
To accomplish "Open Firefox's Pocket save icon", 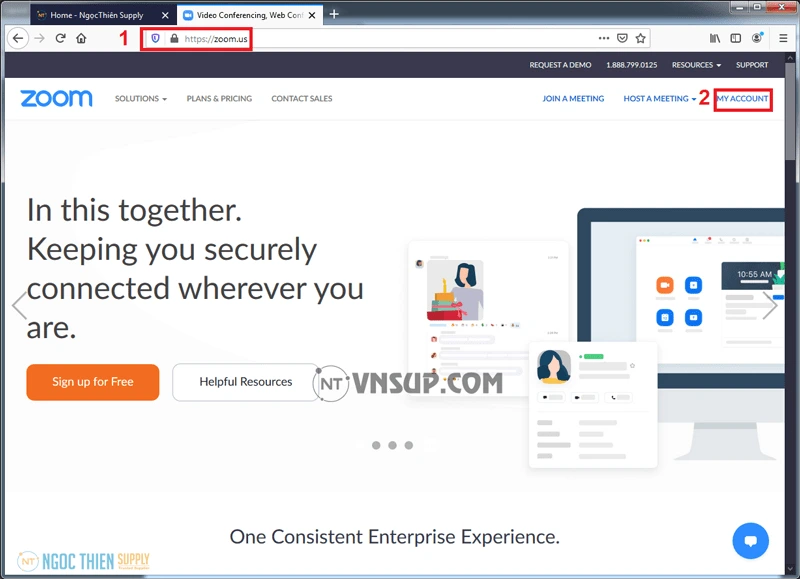I will [622, 38].
